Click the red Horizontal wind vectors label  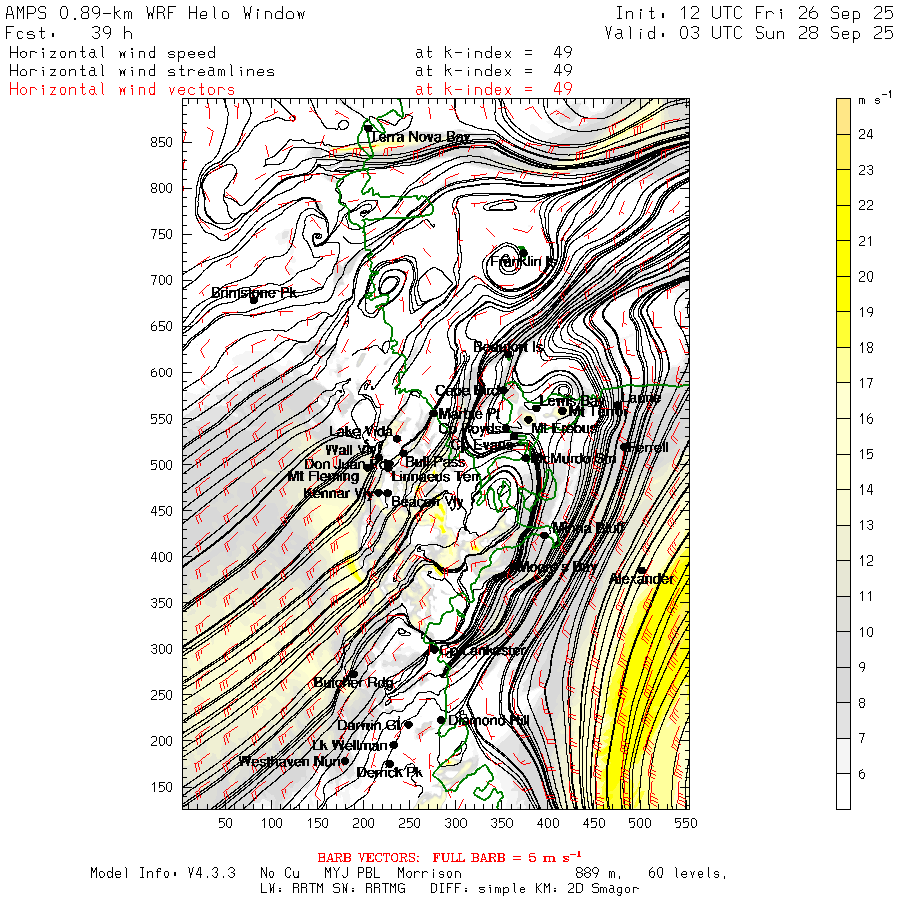tap(122, 89)
